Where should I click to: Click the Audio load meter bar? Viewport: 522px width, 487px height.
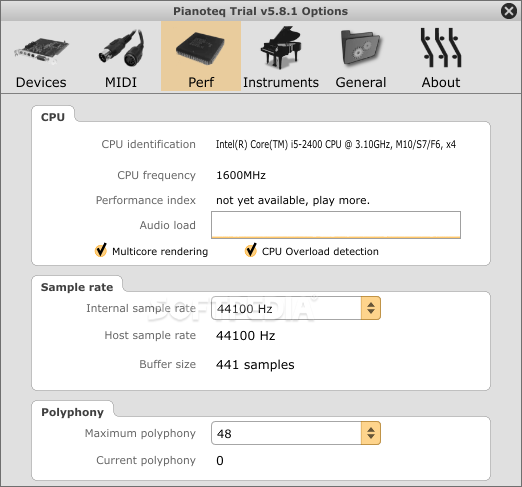(x=336, y=225)
